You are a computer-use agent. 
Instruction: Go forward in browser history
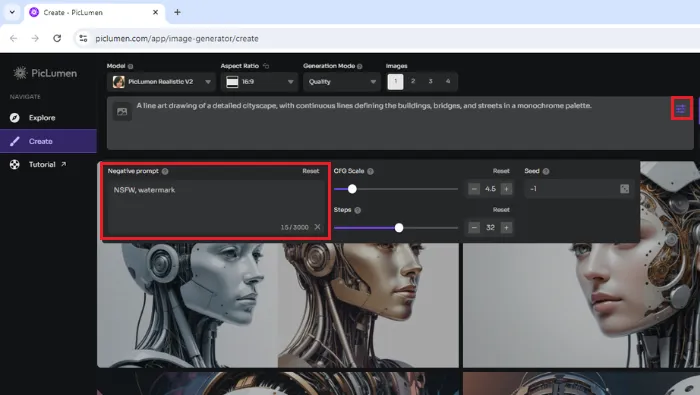point(35,38)
